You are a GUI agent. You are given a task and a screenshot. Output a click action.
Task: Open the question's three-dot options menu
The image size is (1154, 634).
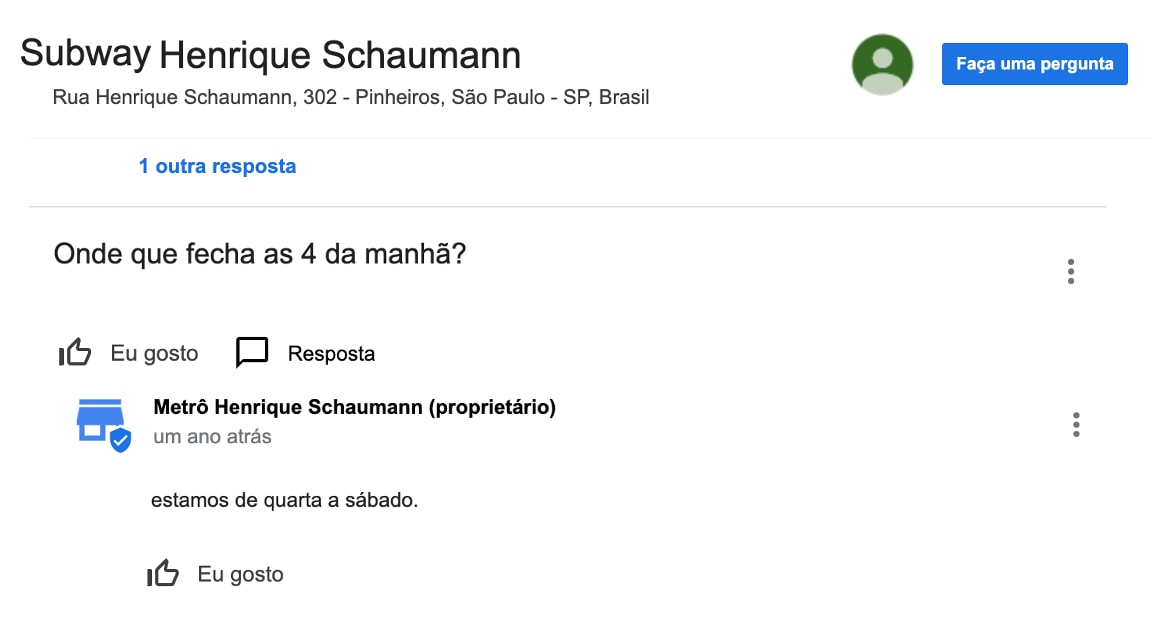[x=1071, y=271]
